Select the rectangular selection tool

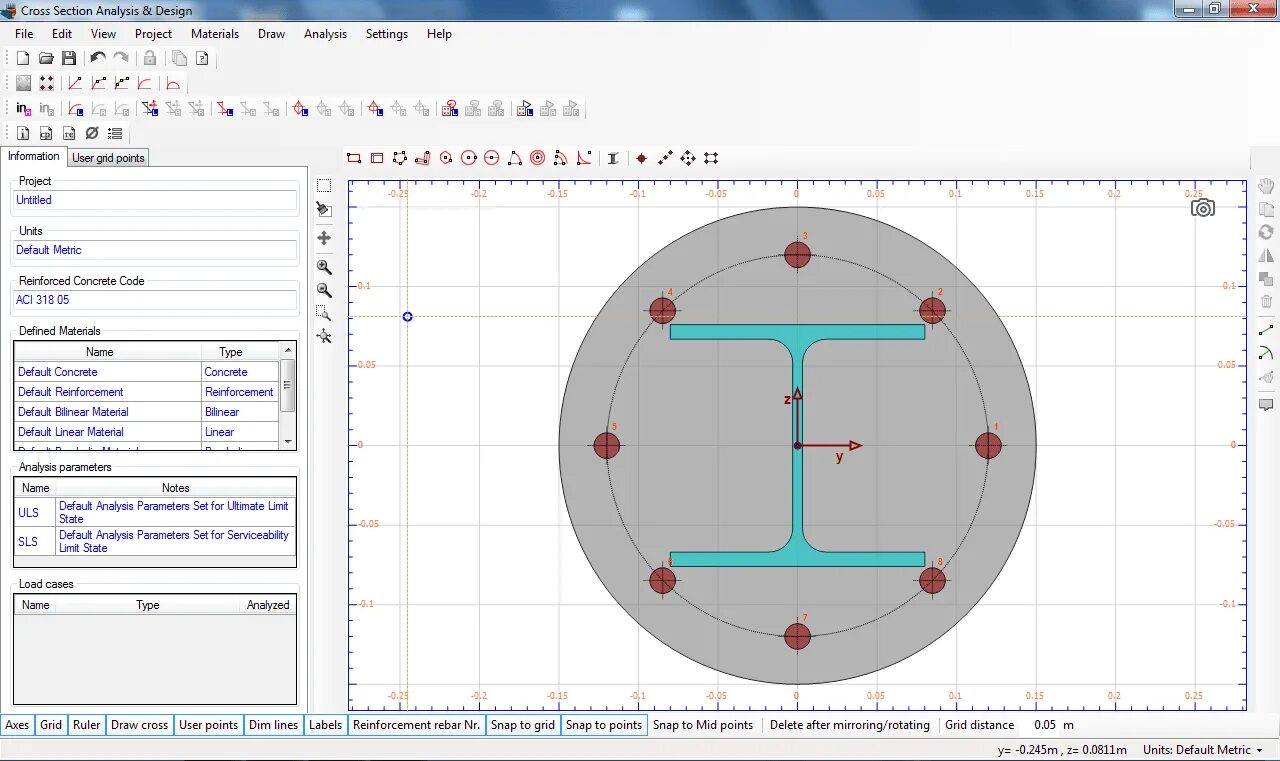324,186
